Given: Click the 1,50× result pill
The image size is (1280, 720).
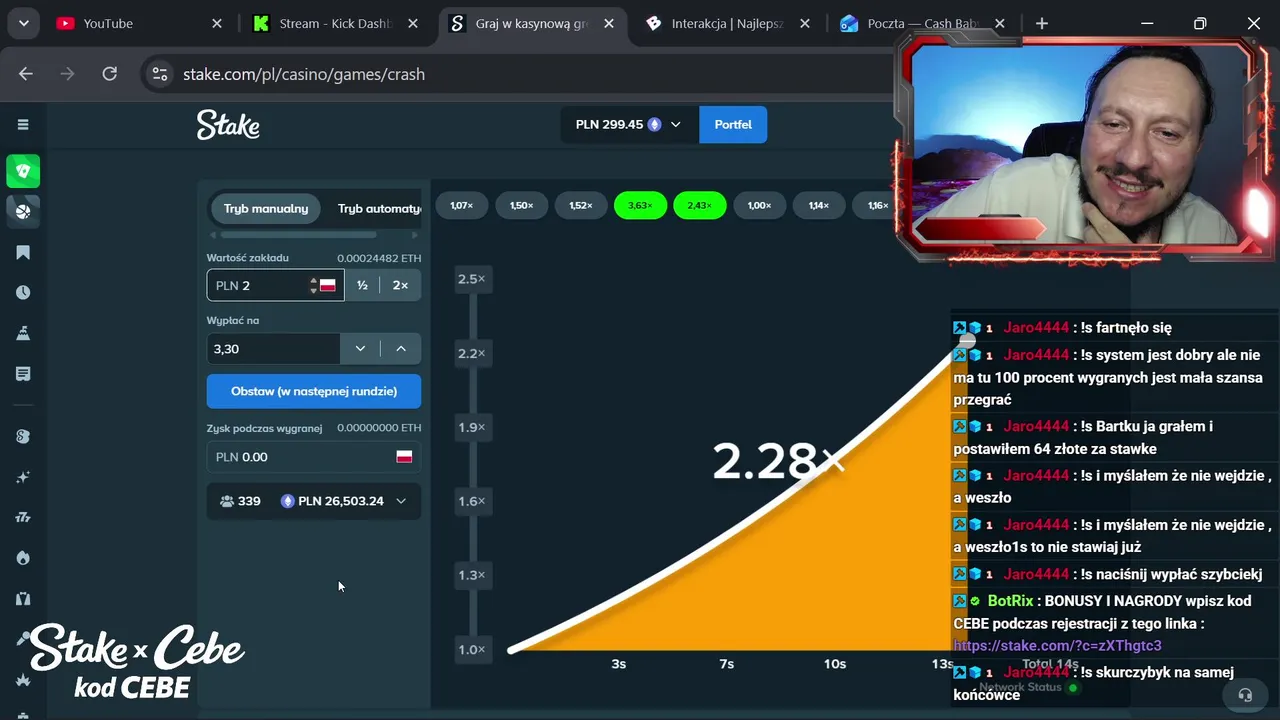Looking at the screenshot, I should (521, 205).
